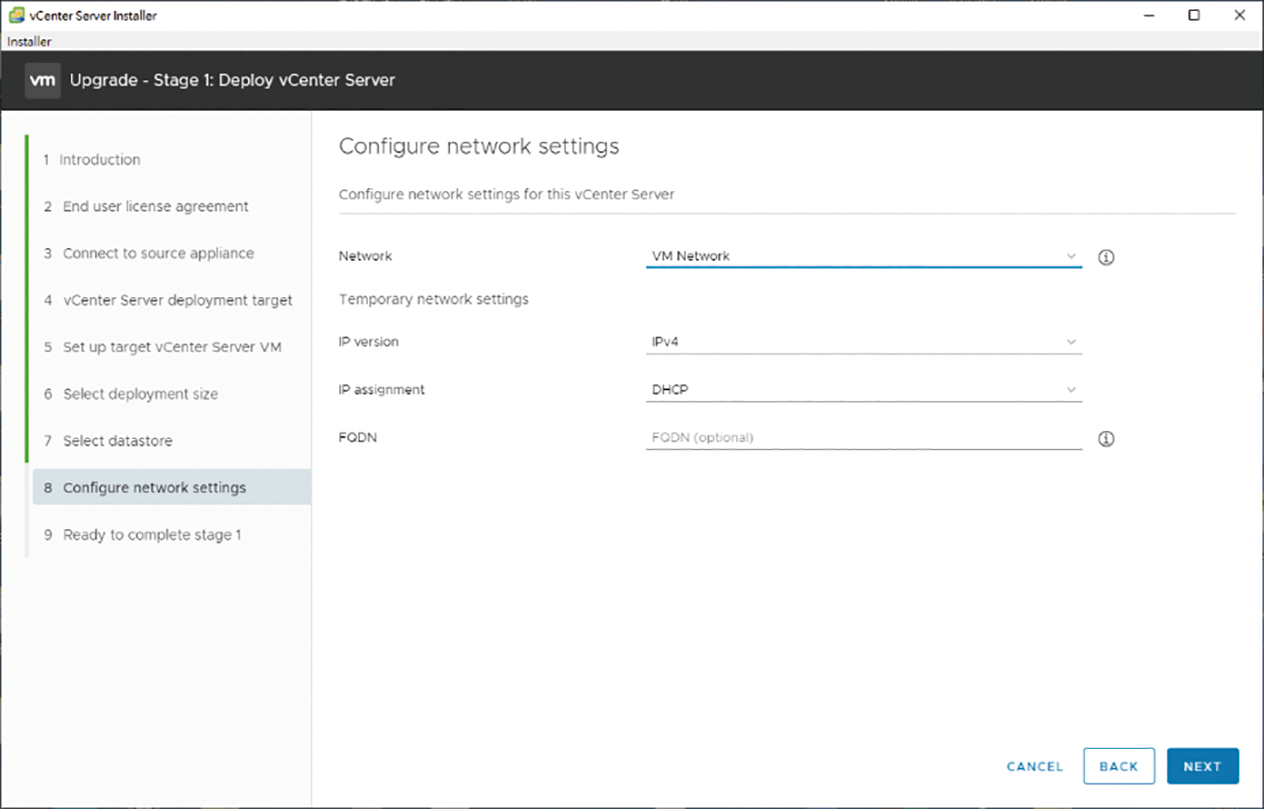Open the Network dropdown showing VM Network
This screenshot has height=809, width=1264.
[x=864, y=256]
